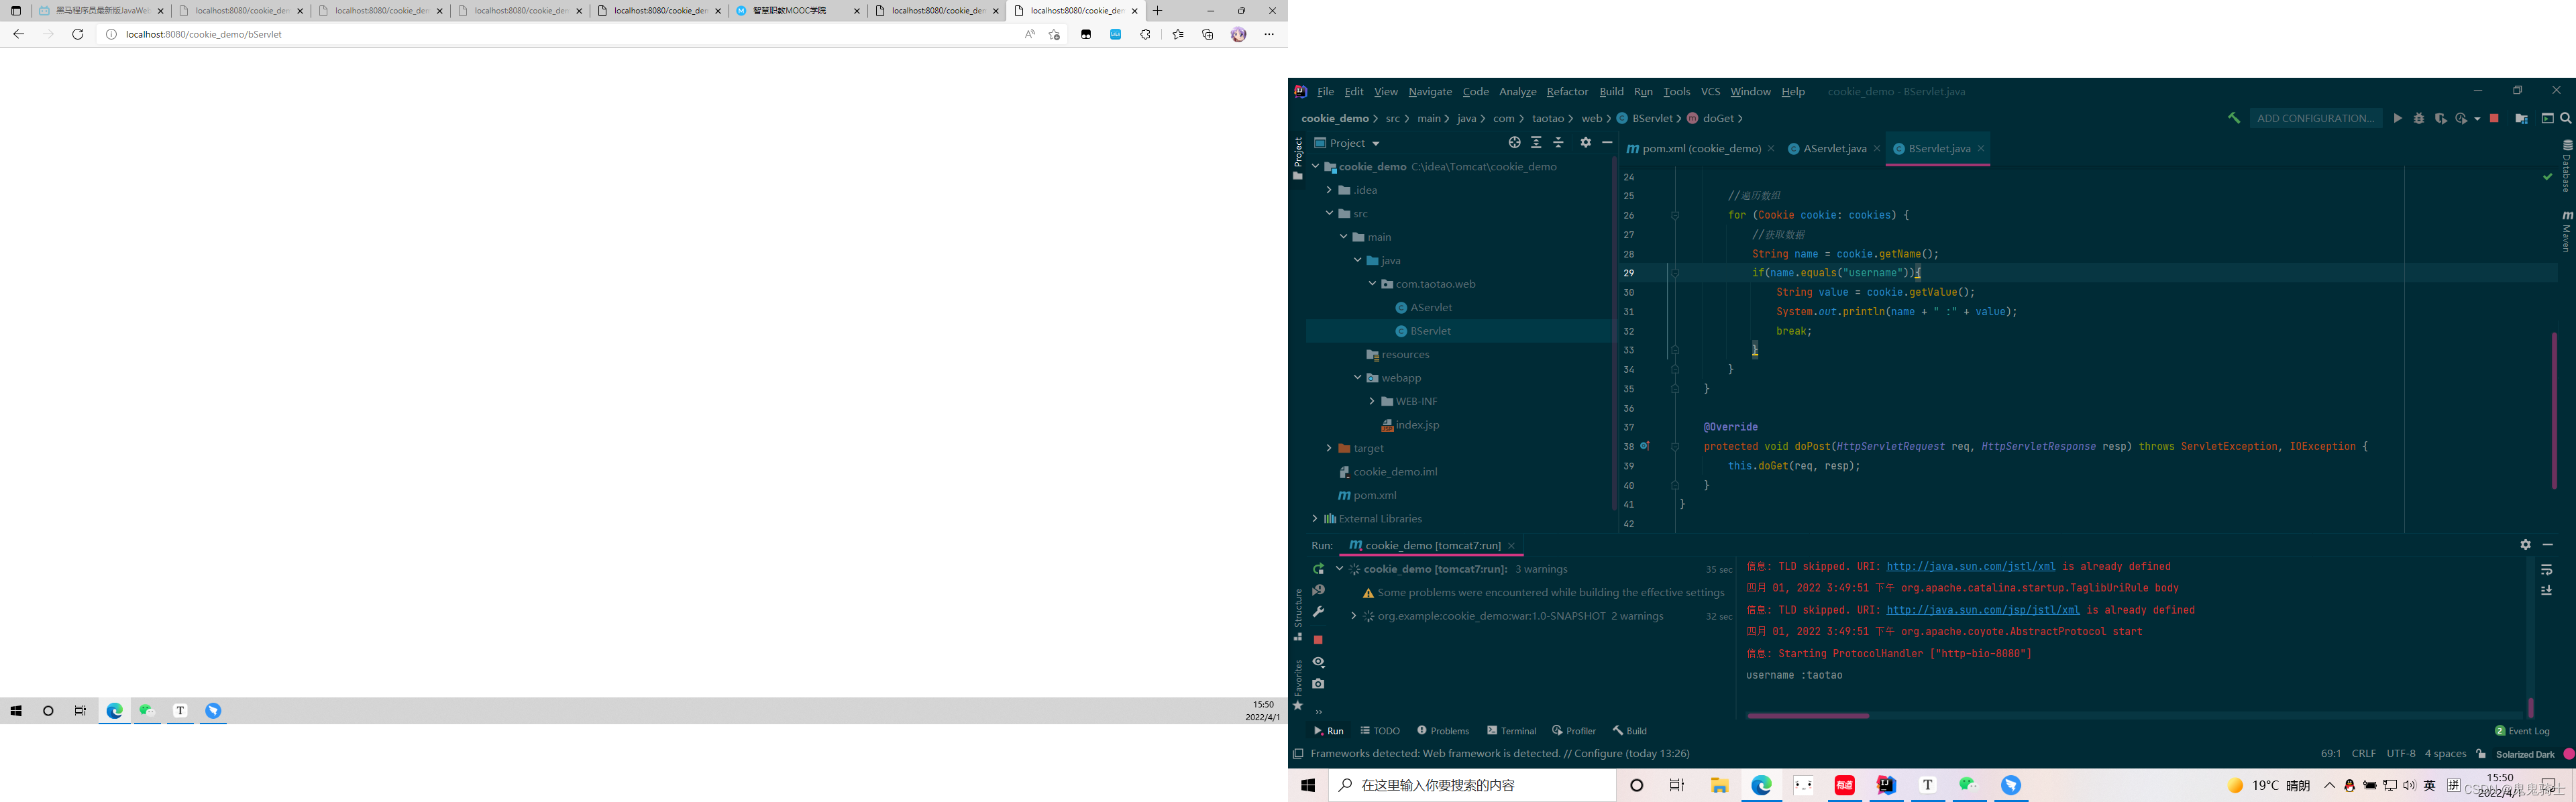Click Run console horizontal scrollbar thumb
The height and width of the screenshot is (802, 2576).
(x=1807, y=716)
